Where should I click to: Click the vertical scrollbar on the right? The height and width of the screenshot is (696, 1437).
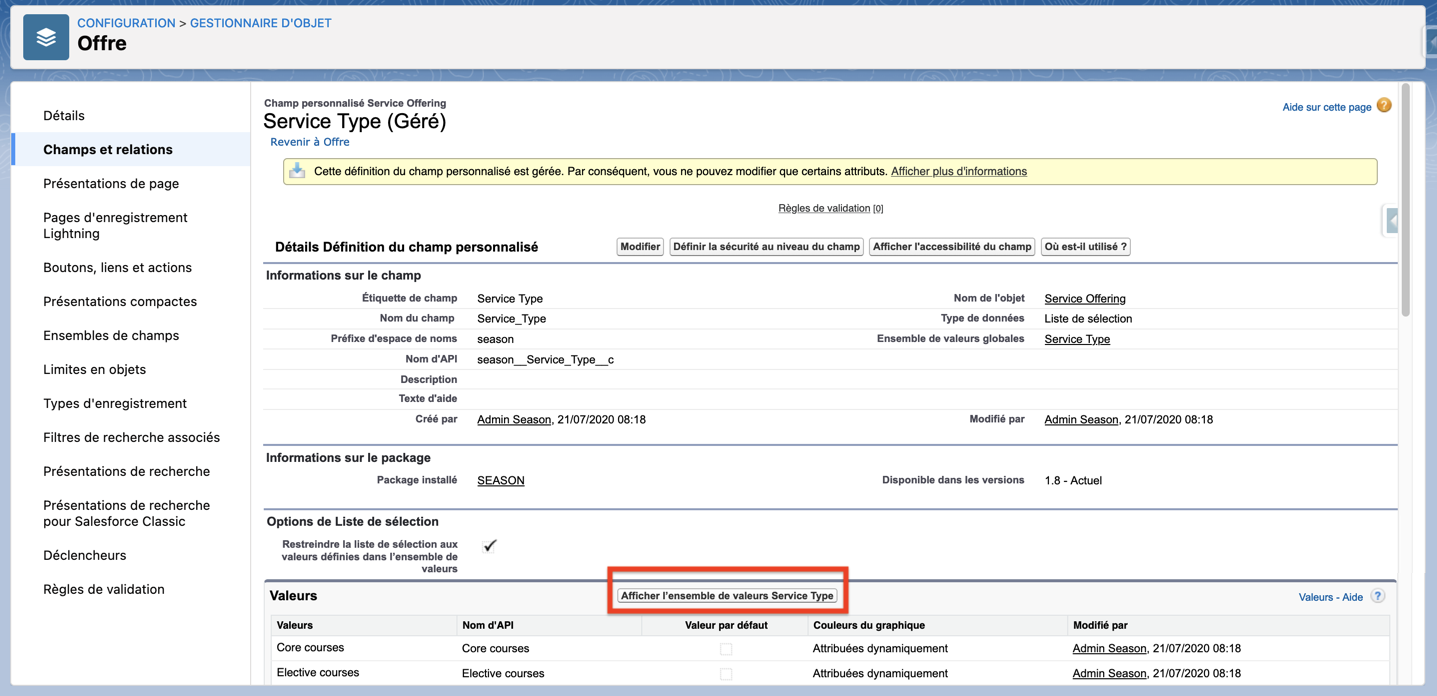point(1406,200)
